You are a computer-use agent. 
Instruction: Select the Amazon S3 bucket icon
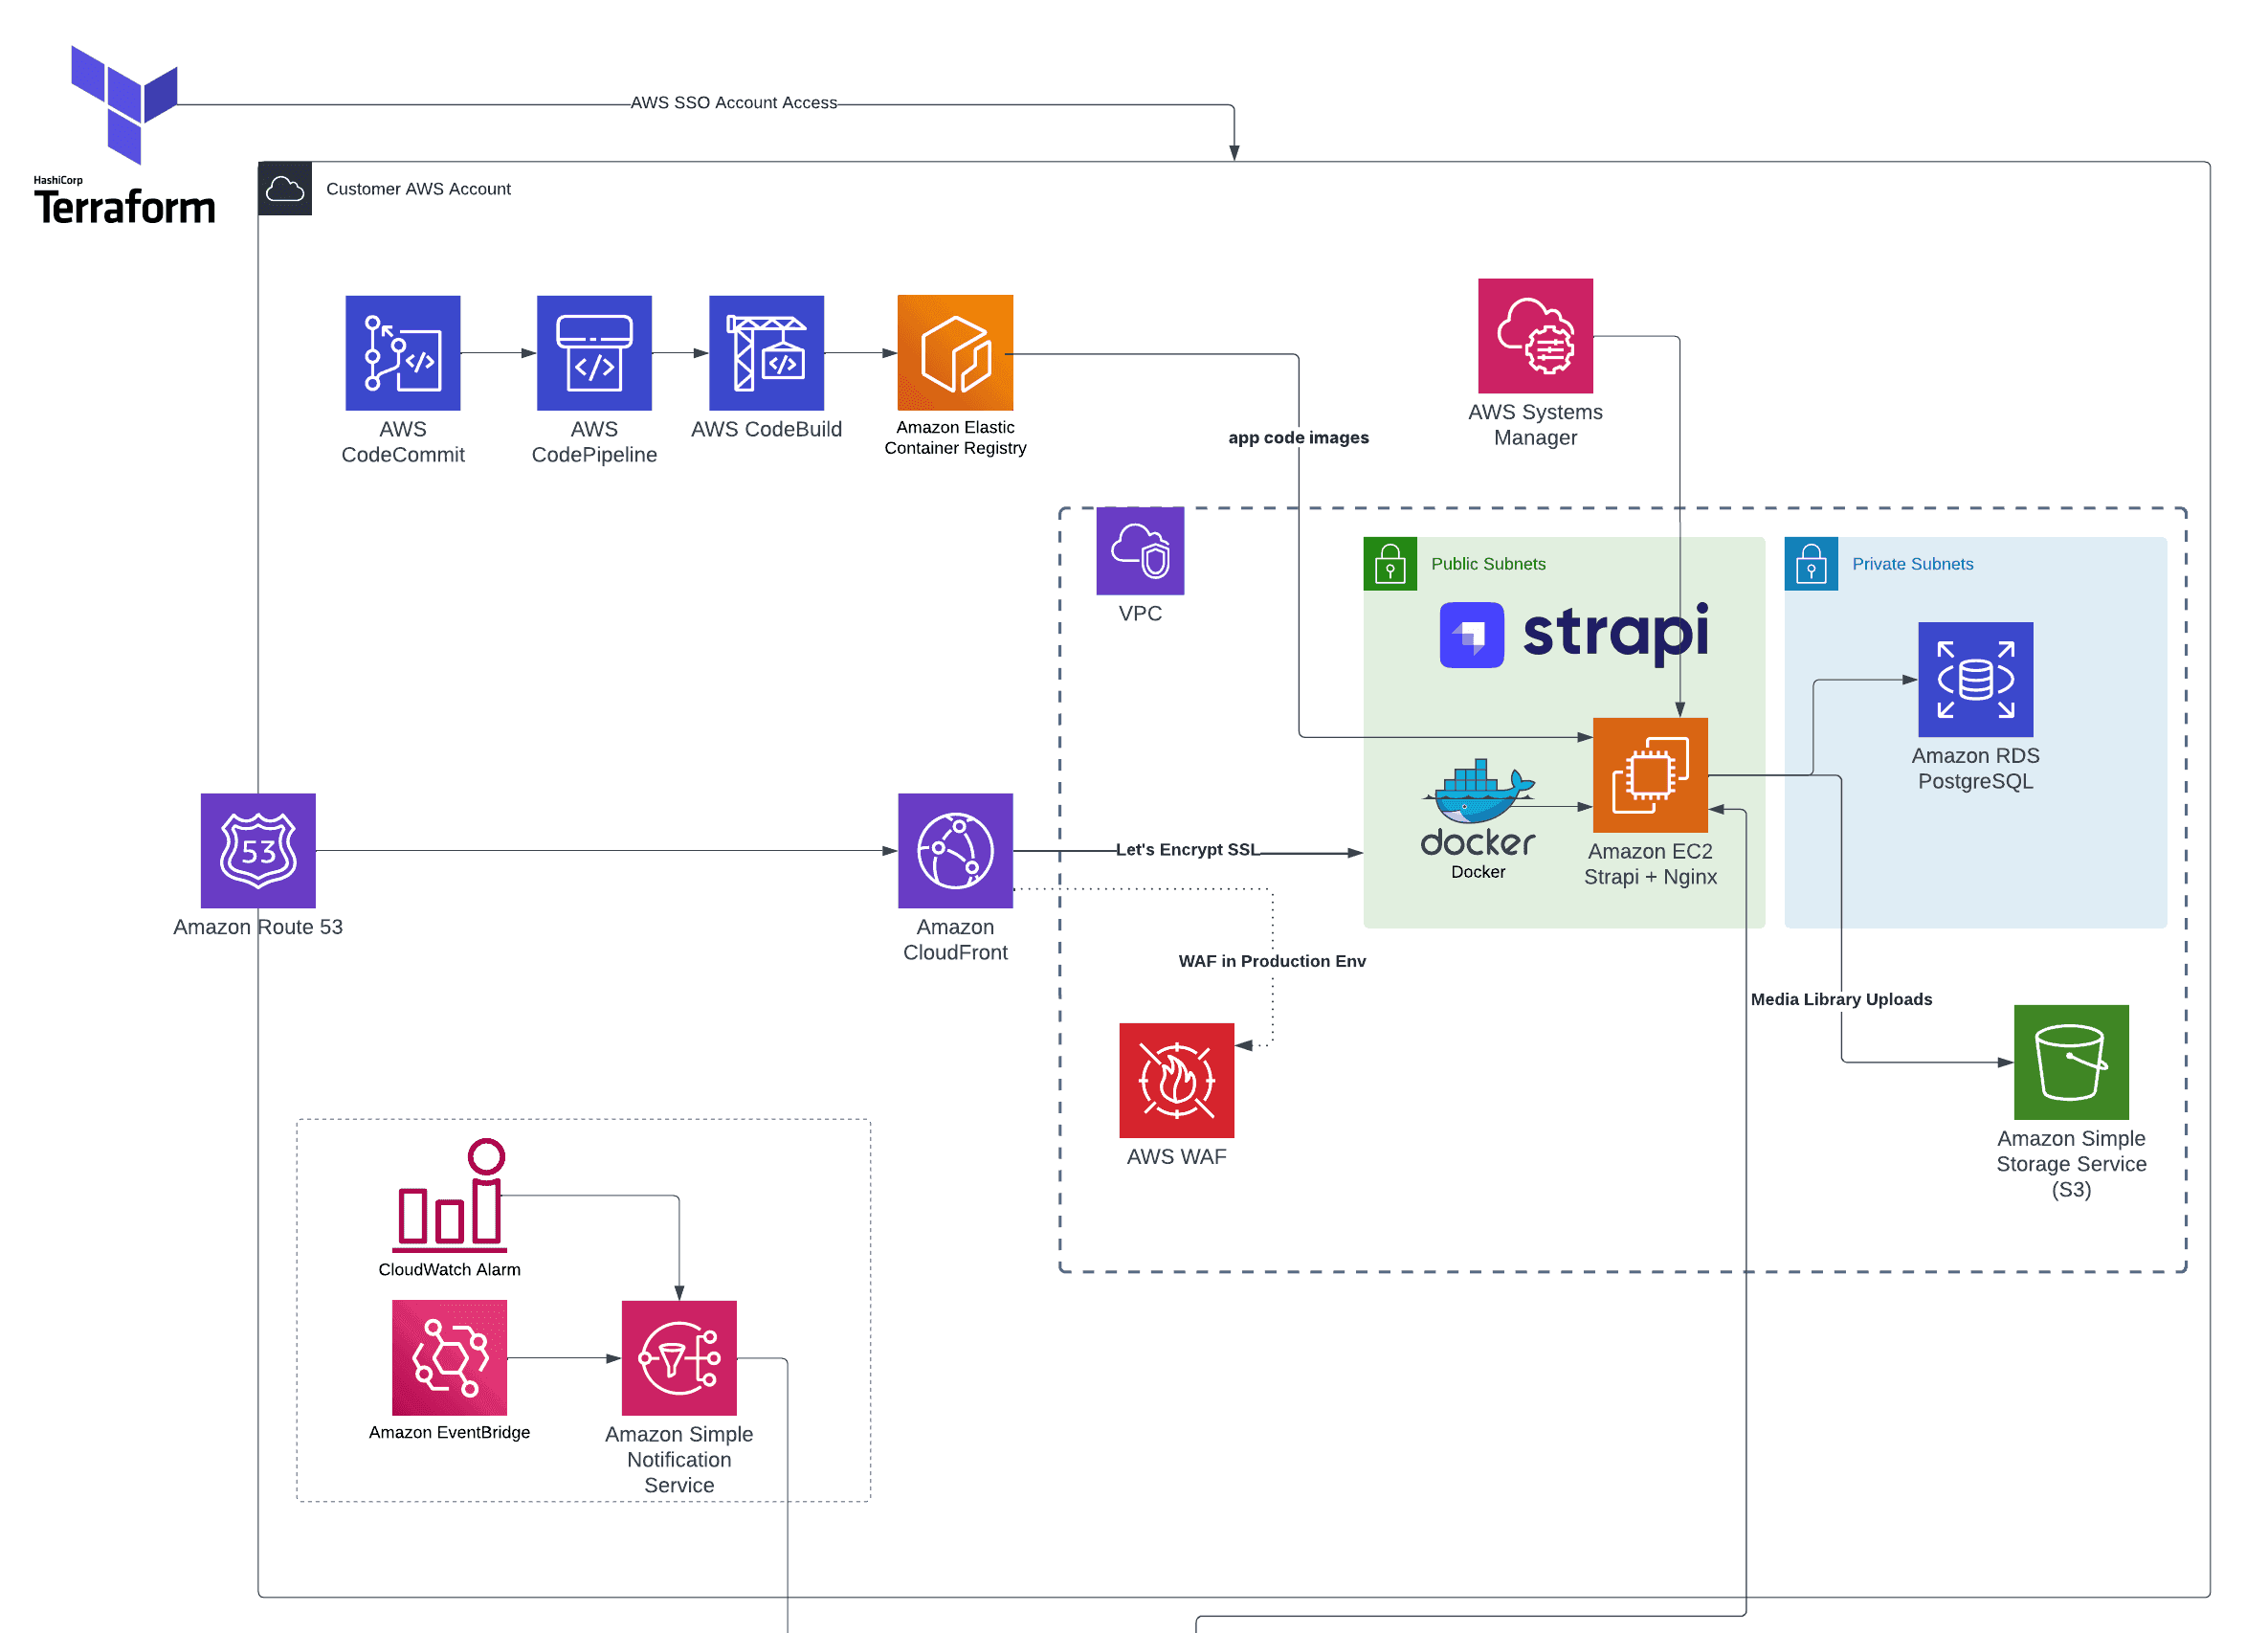(x=2071, y=1062)
